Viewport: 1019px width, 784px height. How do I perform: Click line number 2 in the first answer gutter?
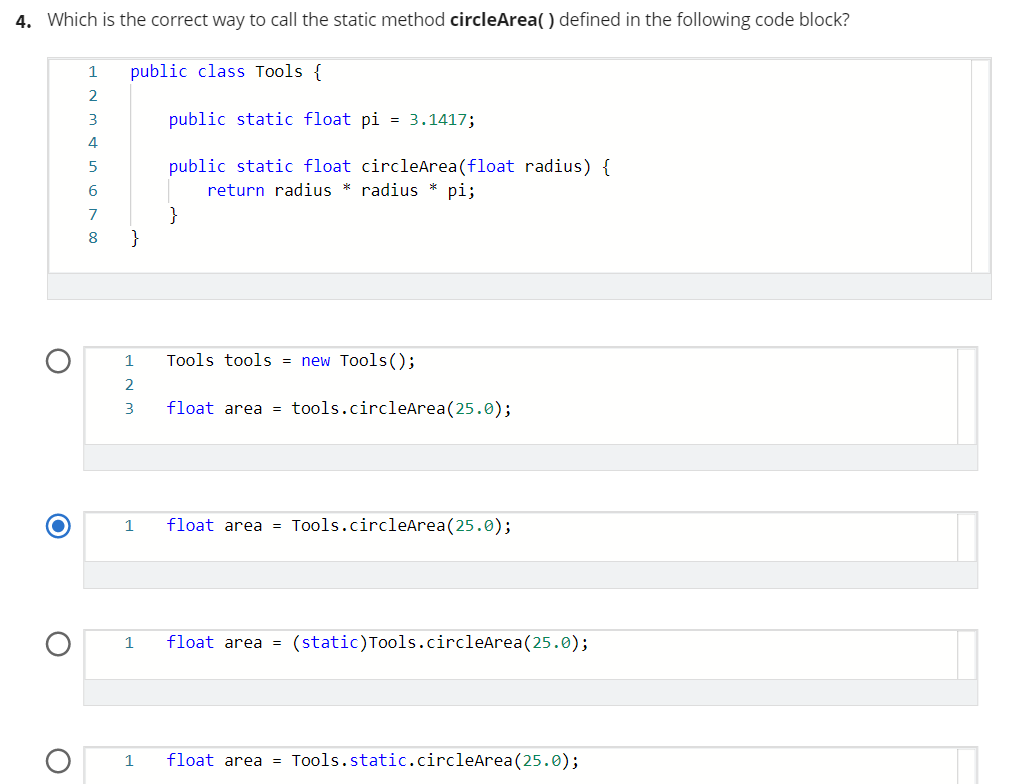click(x=129, y=385)
